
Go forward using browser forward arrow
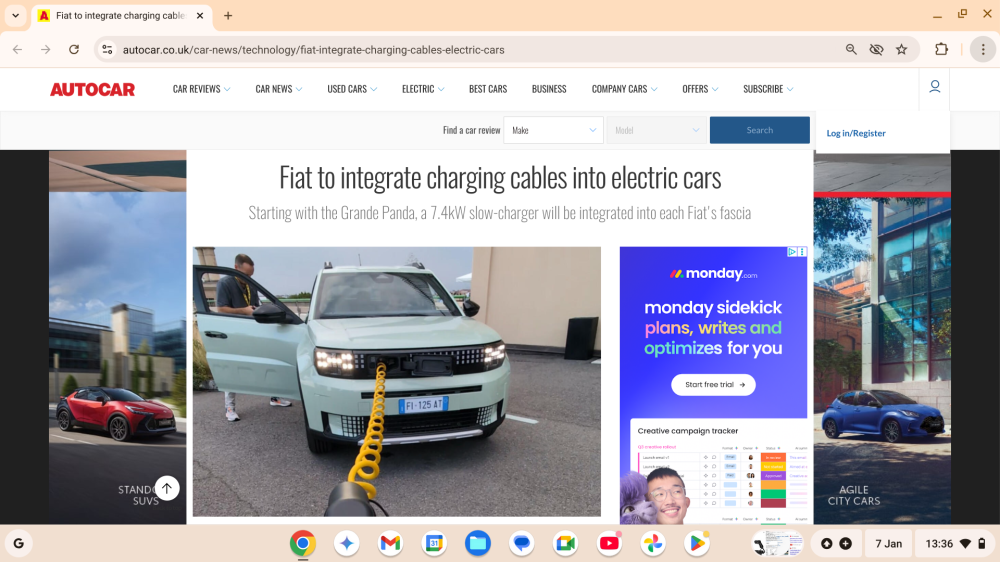tap(45, 50)
